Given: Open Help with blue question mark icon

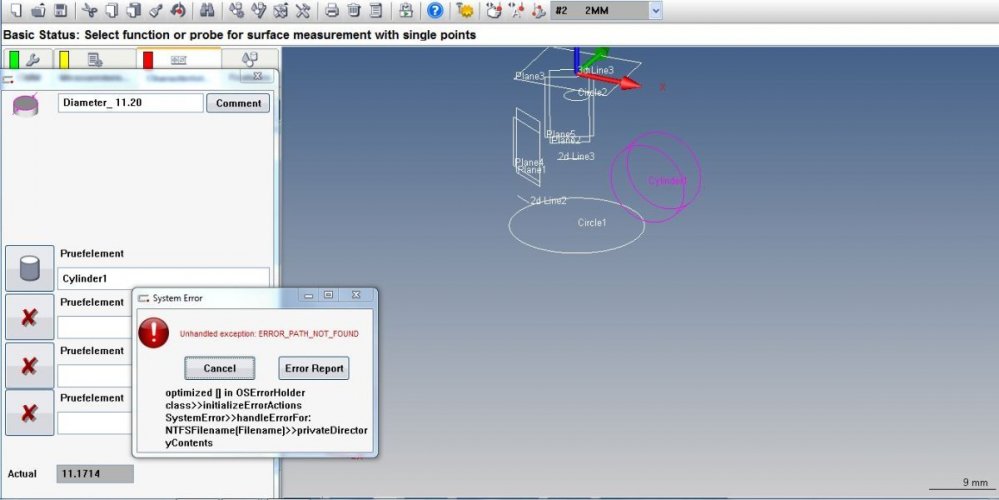Looking at the screenshot, I should click(x=435, y=11).
